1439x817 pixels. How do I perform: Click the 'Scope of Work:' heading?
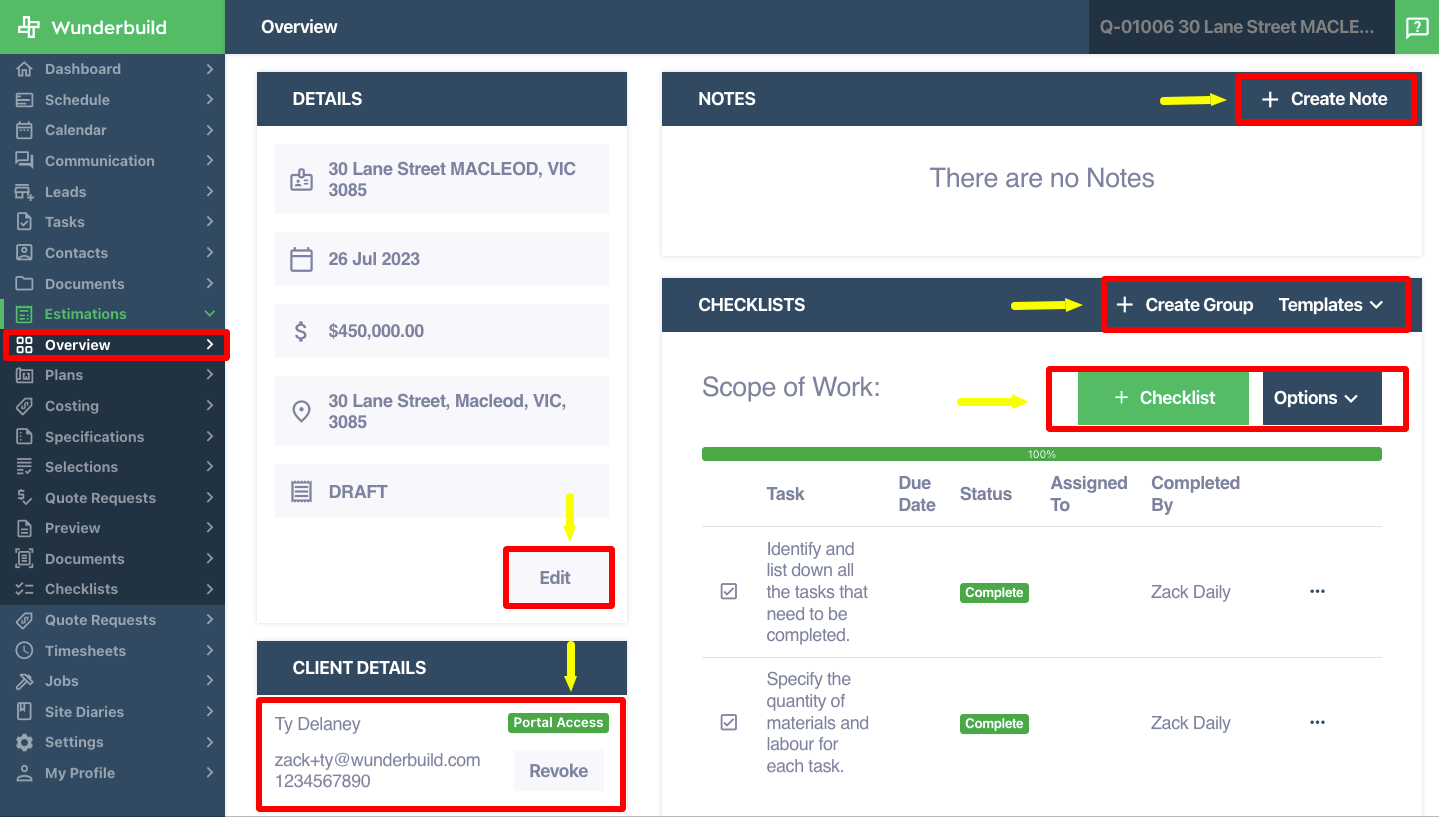pos(791,387)
